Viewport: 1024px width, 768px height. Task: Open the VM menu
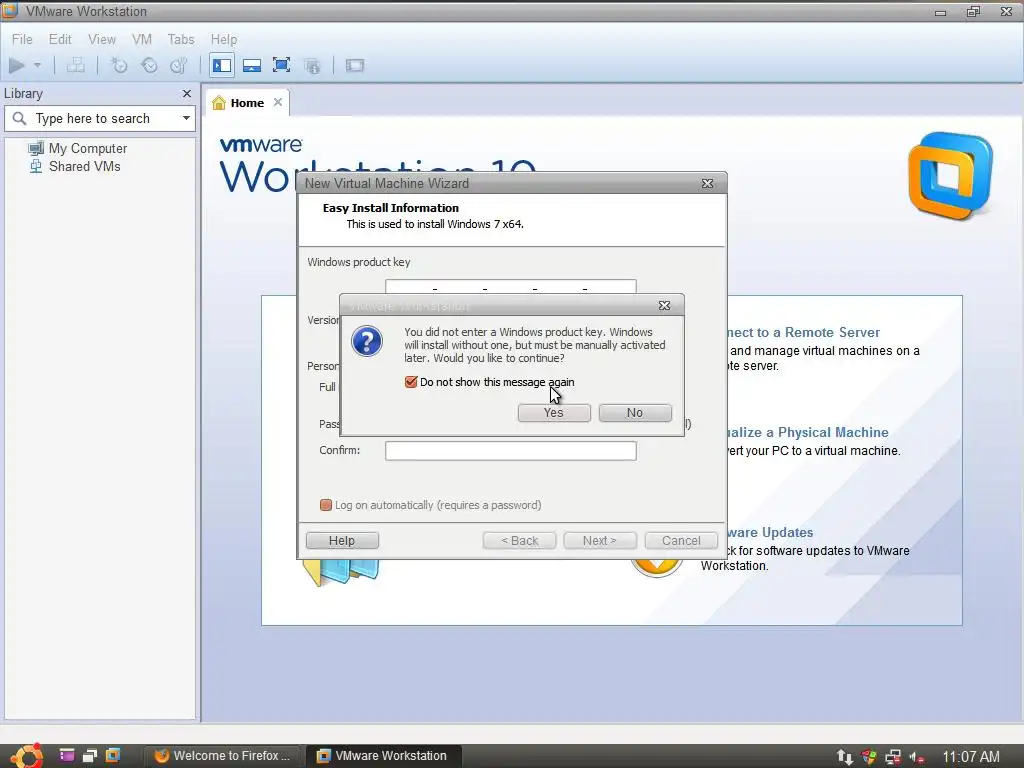(142, 39)
